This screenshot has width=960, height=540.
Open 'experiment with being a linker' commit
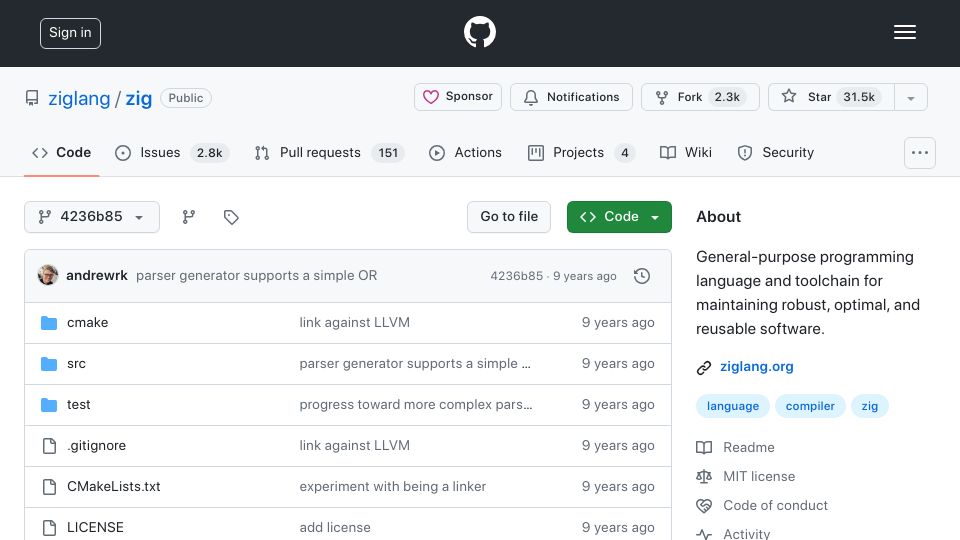pos(392,487)
